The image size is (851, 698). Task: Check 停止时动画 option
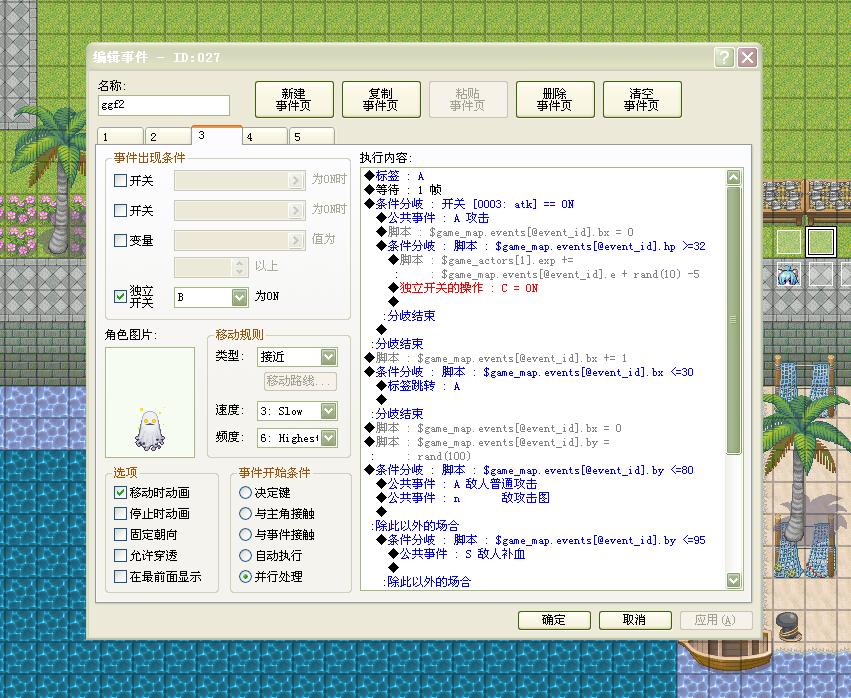[120, 513]
